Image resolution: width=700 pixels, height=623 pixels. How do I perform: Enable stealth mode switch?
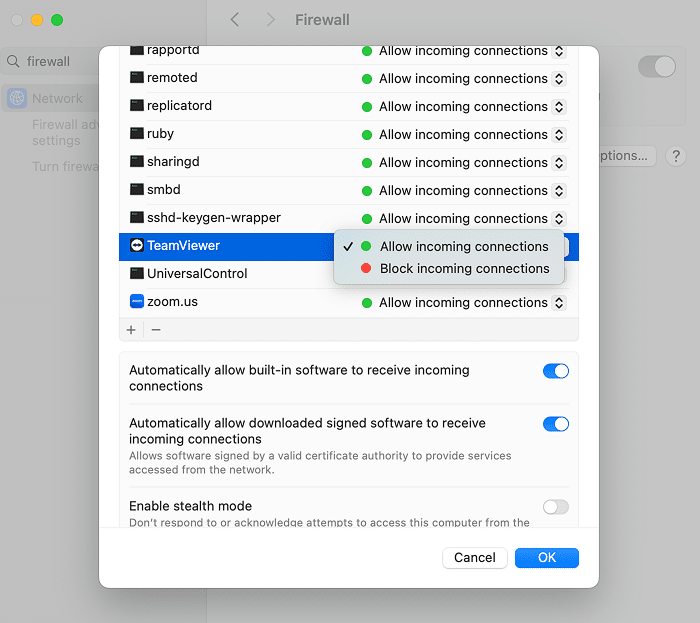(x=555, y=507)
